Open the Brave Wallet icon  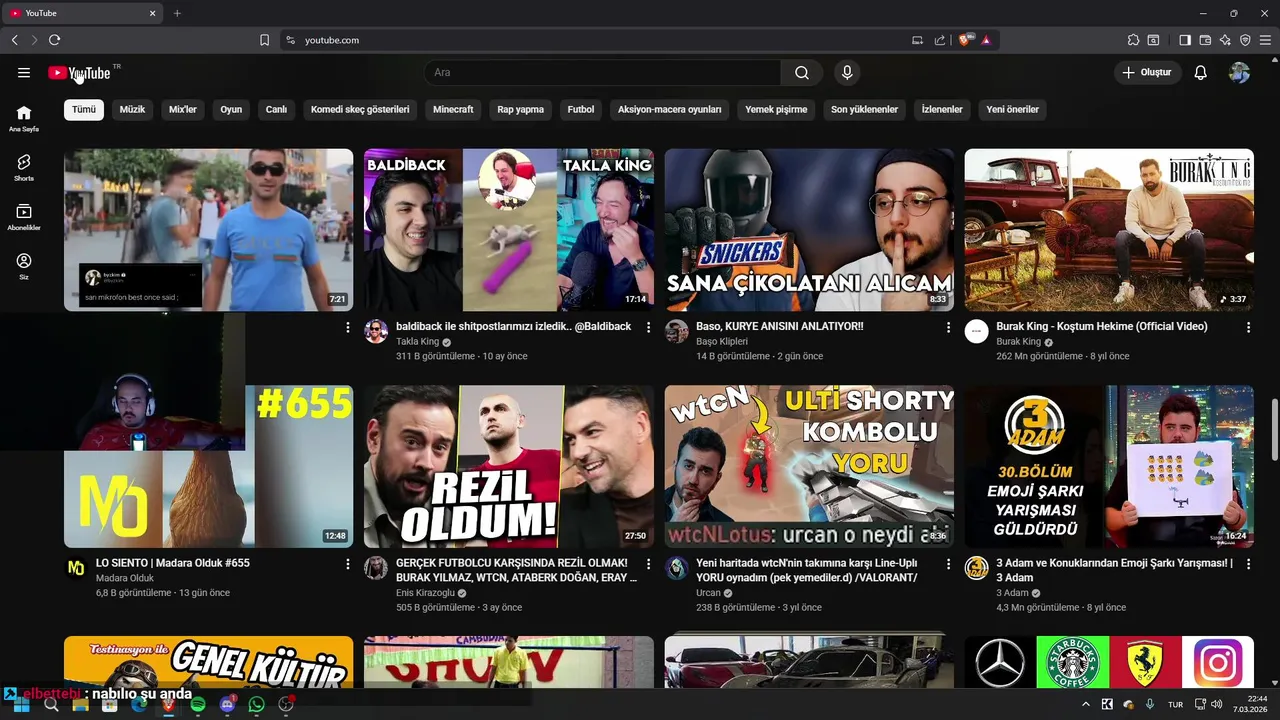(x=1205, y=40)
